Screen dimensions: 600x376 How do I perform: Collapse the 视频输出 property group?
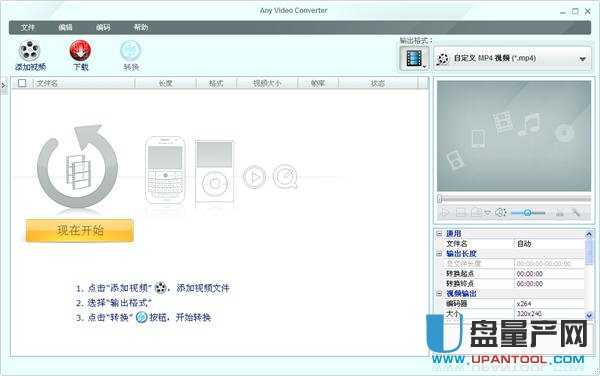pyautogui.click(x=439, y=294)
